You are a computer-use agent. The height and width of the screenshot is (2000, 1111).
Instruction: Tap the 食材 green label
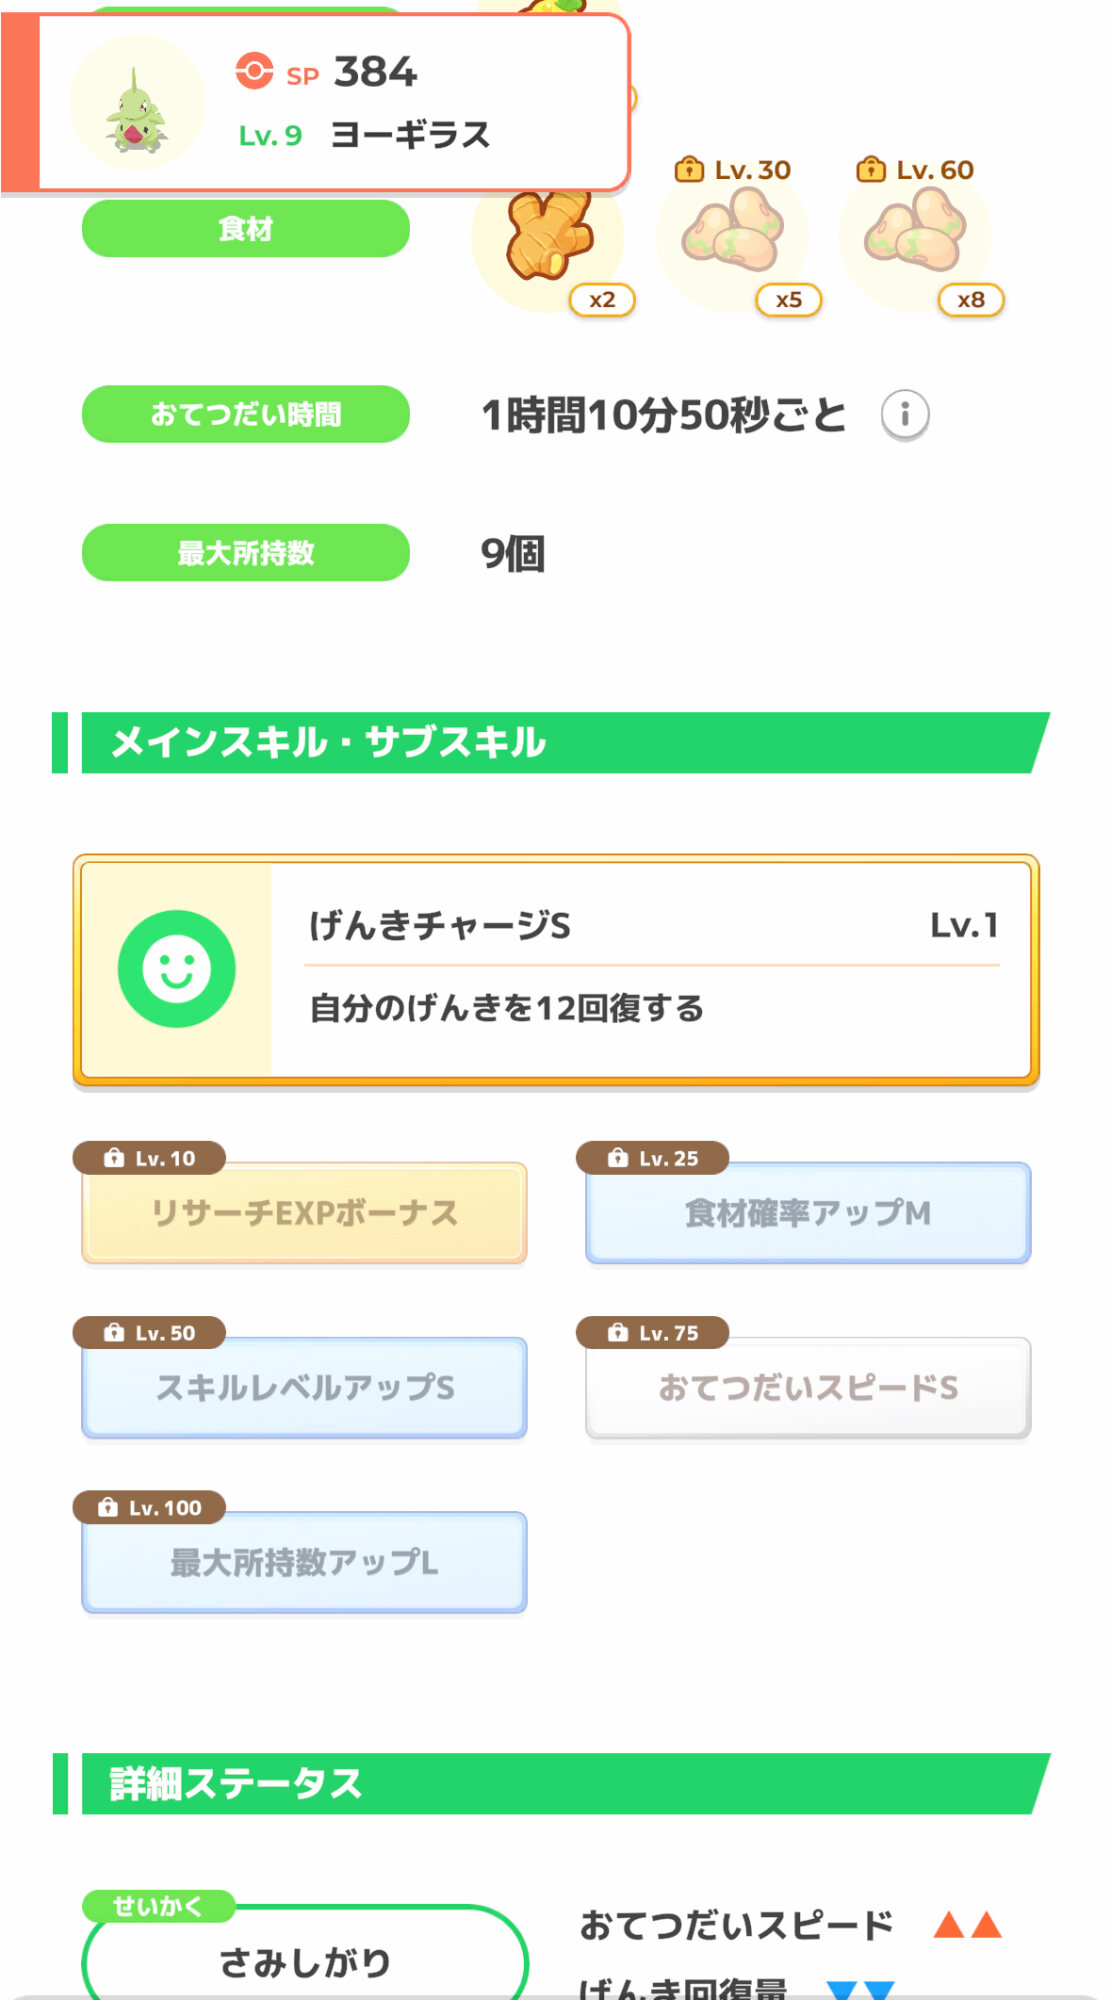click(x=245, y=229)
